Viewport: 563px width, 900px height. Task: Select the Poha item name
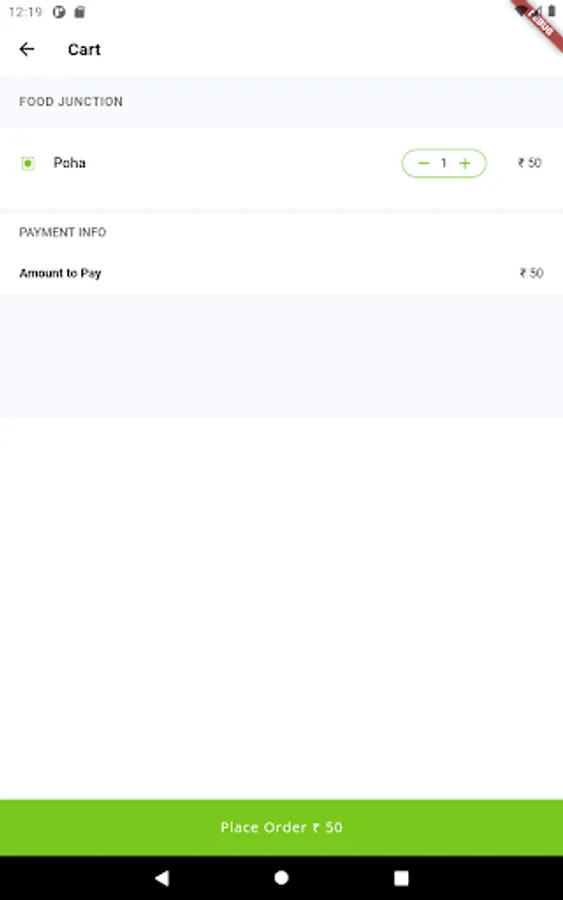[x=69, y=163]
